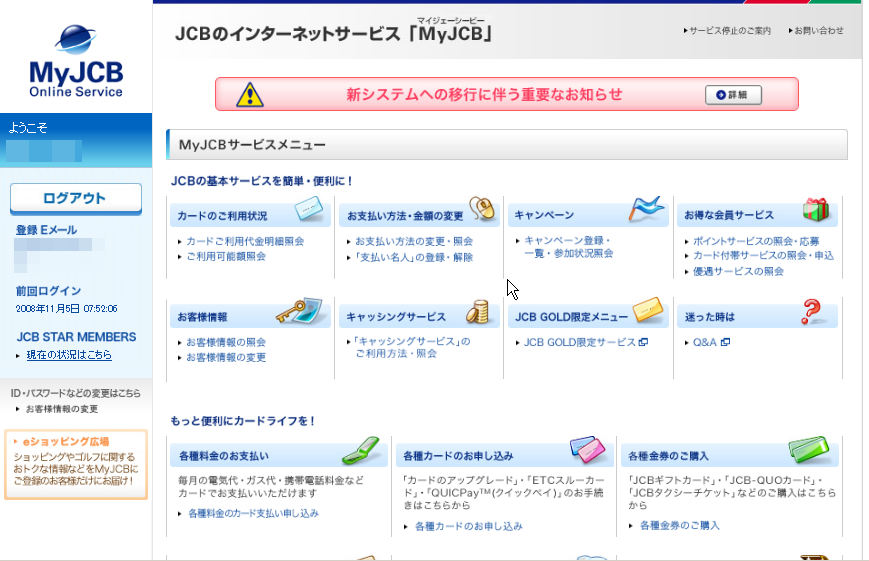Click the 登録 Eメール label in sidebar
Image resolution: width=869 pixels, height=561 pixels.
coord(47,230)
